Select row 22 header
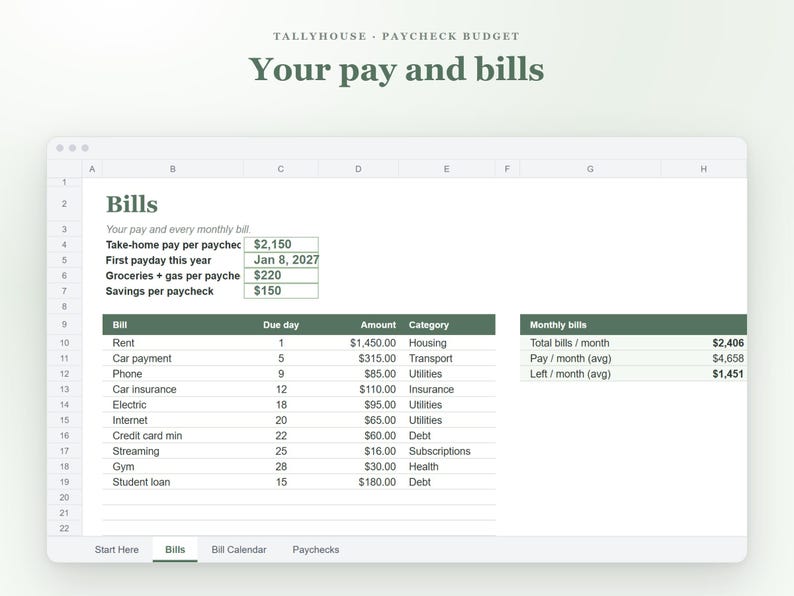 click(x=64, y=528)
